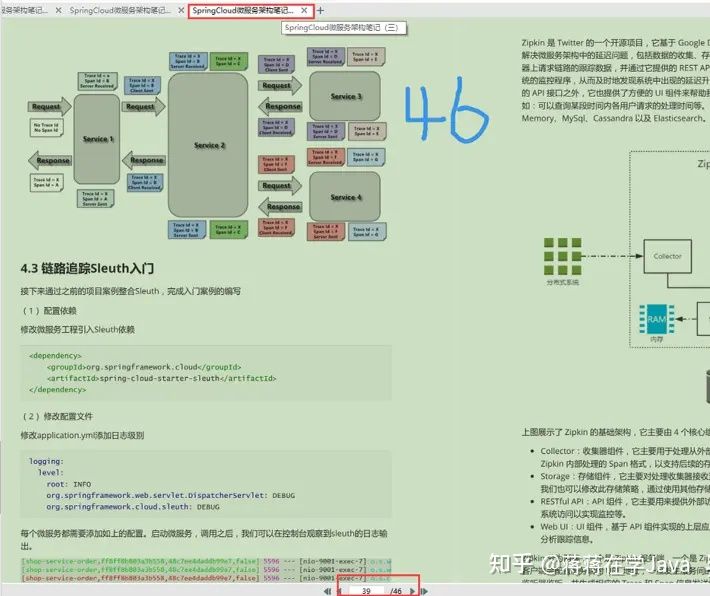
Task: Click the Service 3 box in the diagram
Action: tap(345, 96)
